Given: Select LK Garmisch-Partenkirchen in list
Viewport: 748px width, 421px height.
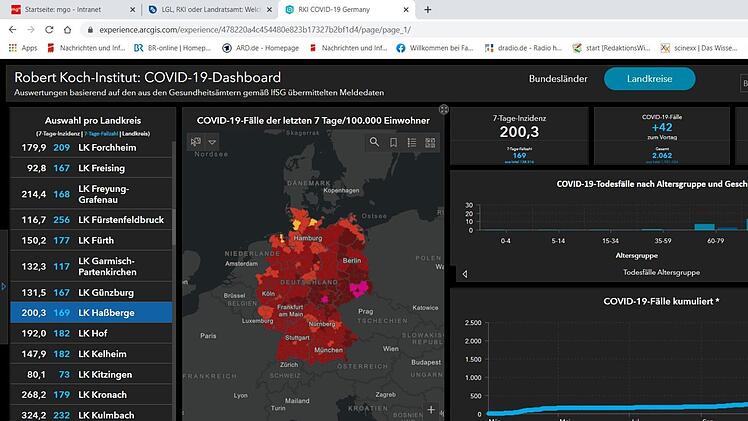Looking at the screenshot, I should click(91, 266).
